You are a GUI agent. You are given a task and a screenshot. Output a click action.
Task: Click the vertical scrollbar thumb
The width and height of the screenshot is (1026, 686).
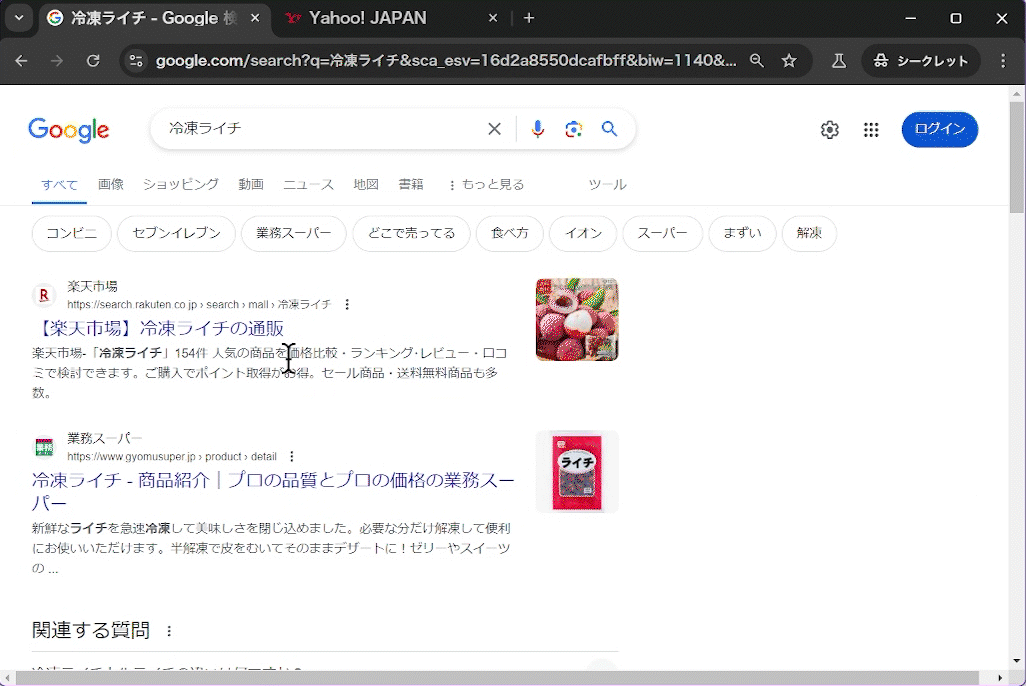[x=1016, y=157]
